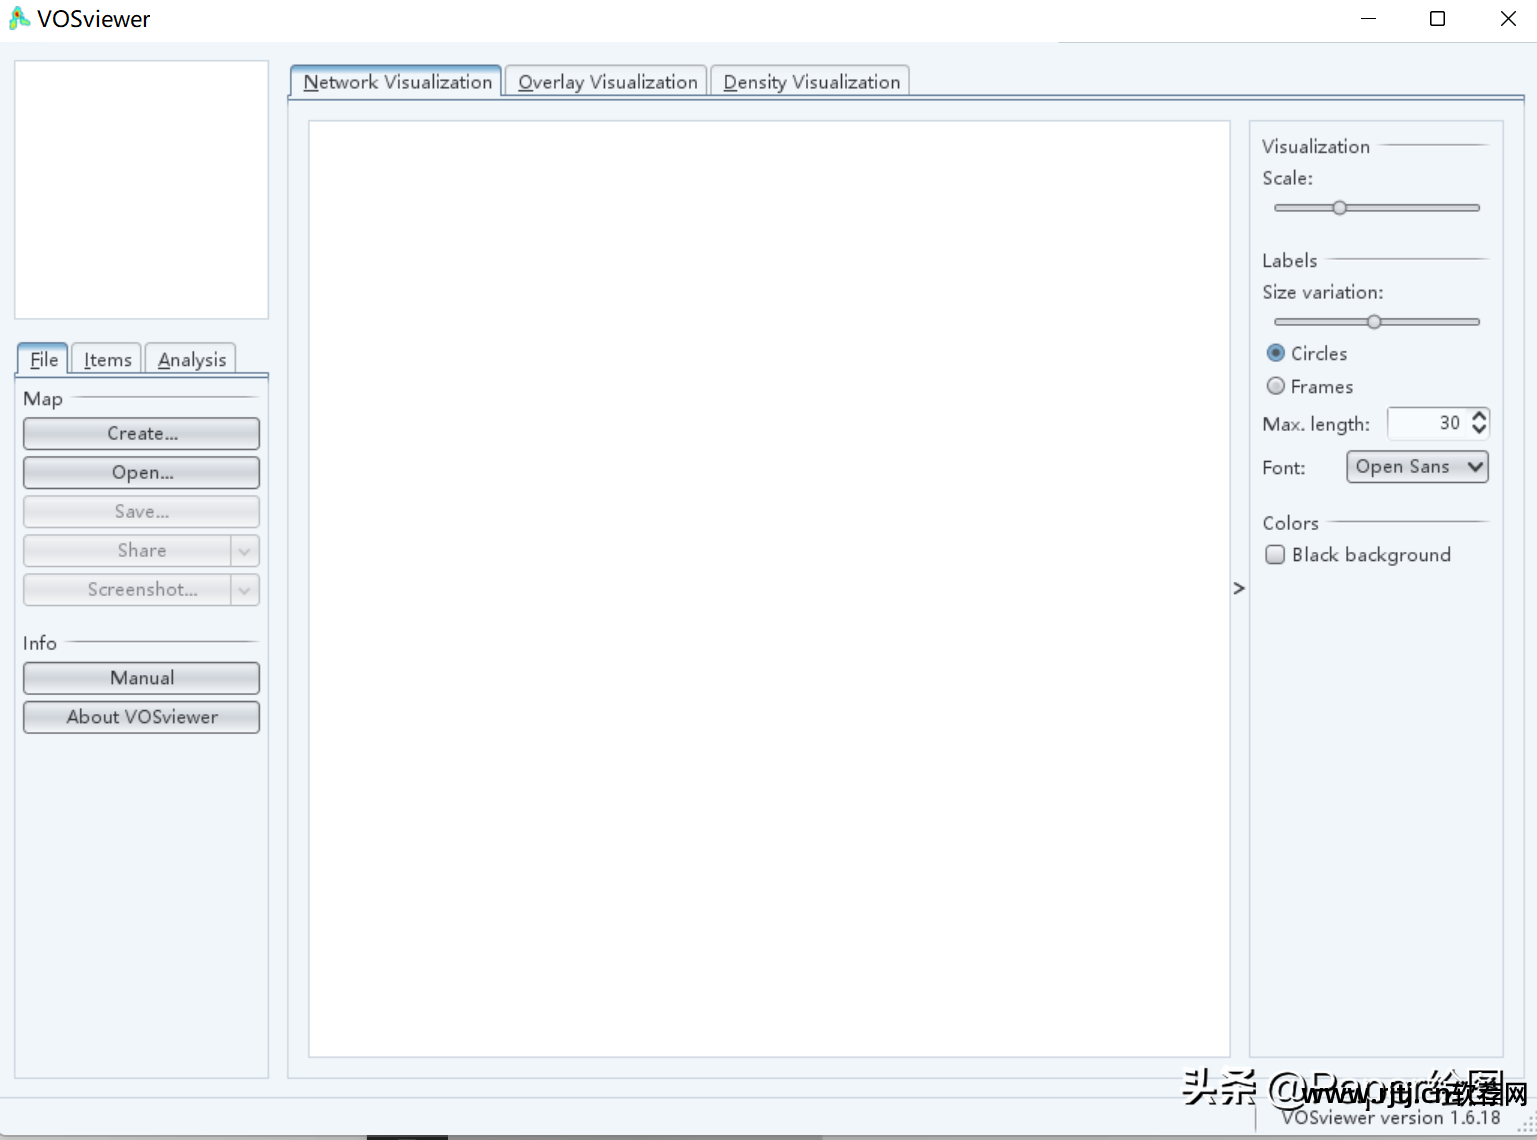Click the Save... button
This screenshot has height=1140, width=1537.
[x=142, y=511]
